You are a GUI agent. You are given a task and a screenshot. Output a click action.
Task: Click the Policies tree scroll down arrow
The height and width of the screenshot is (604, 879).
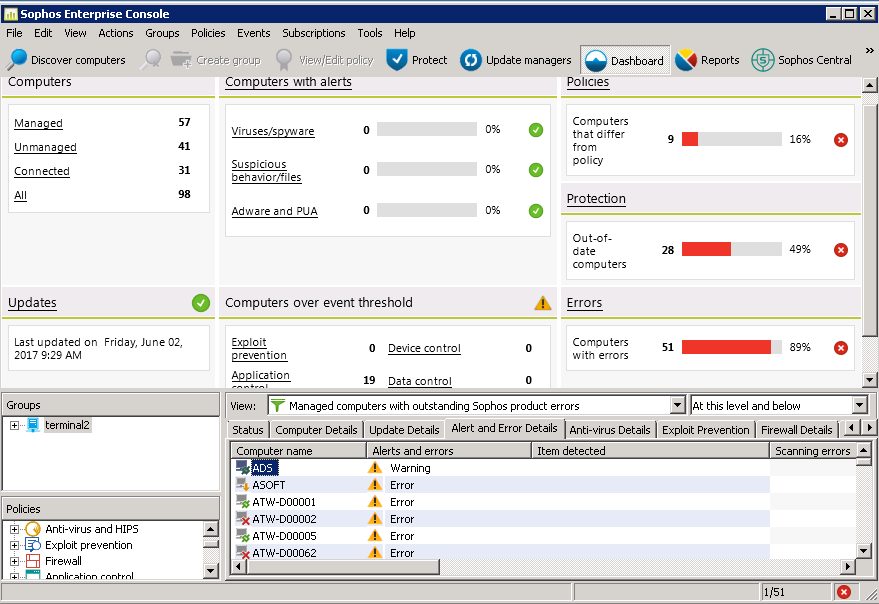211,571
